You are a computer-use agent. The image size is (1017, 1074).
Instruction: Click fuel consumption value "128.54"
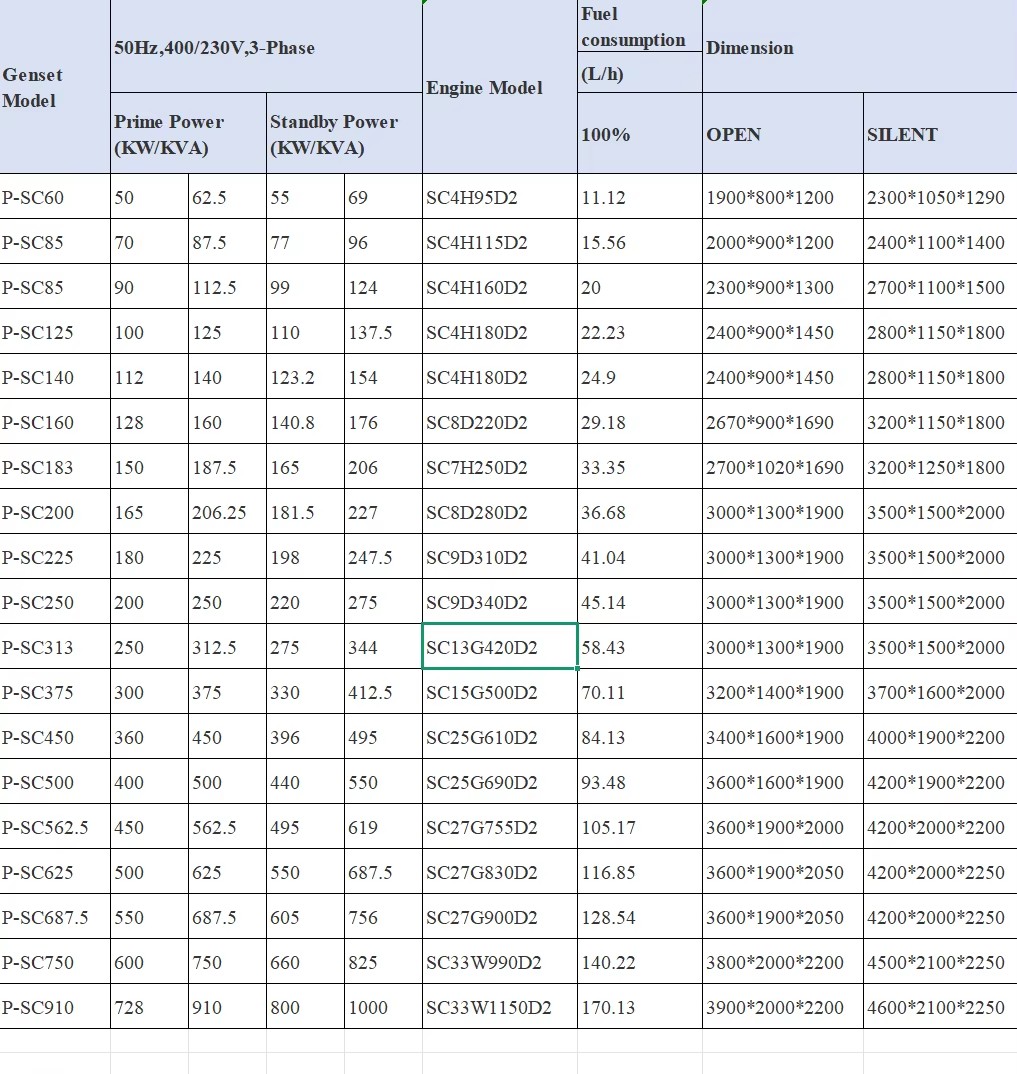(x=640, y=916)
